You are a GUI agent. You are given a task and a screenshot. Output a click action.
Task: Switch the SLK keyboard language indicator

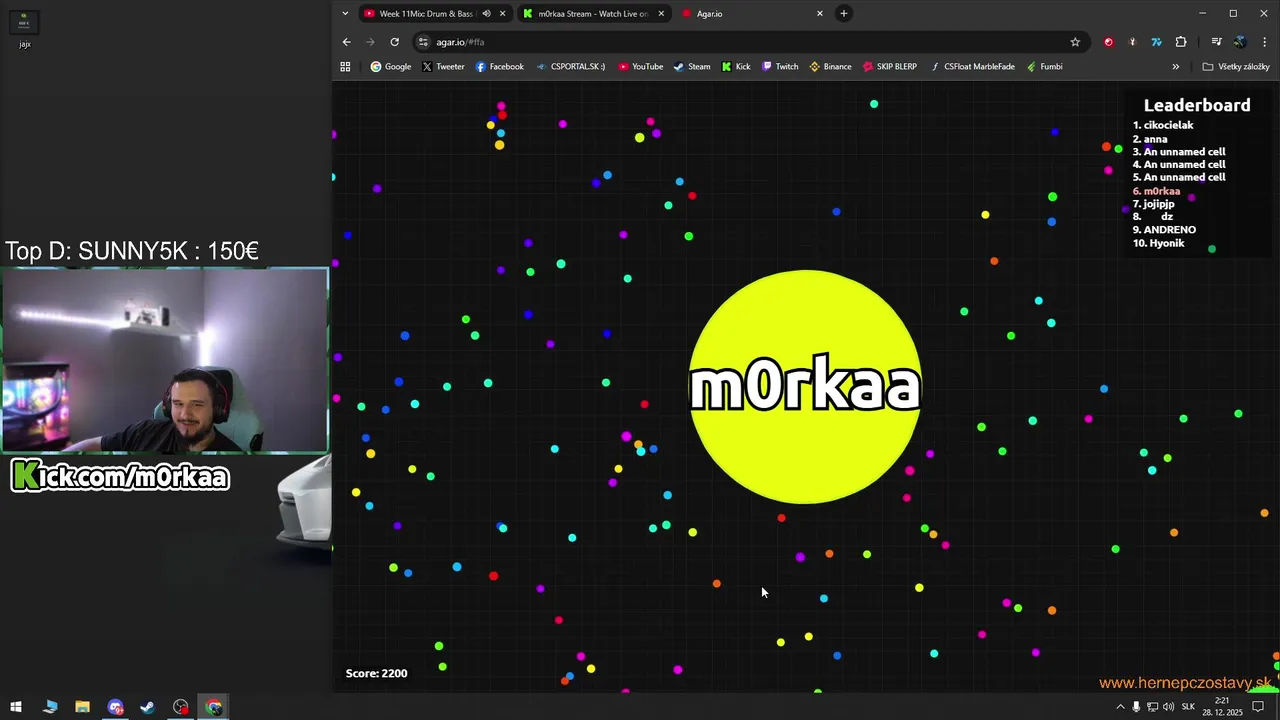click(1188, 707)
